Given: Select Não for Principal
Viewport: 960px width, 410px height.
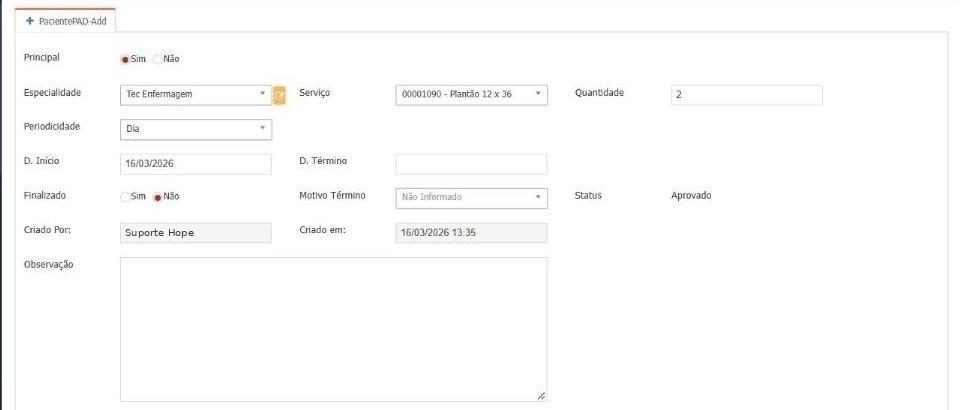Looking at the screenshot, I should click(x=157, y=59).
